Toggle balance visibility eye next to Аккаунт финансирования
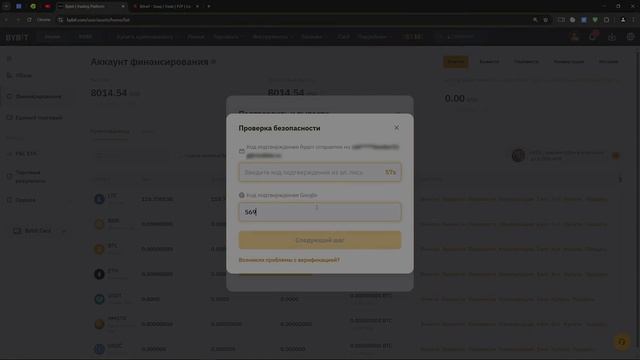 point(213,62)
